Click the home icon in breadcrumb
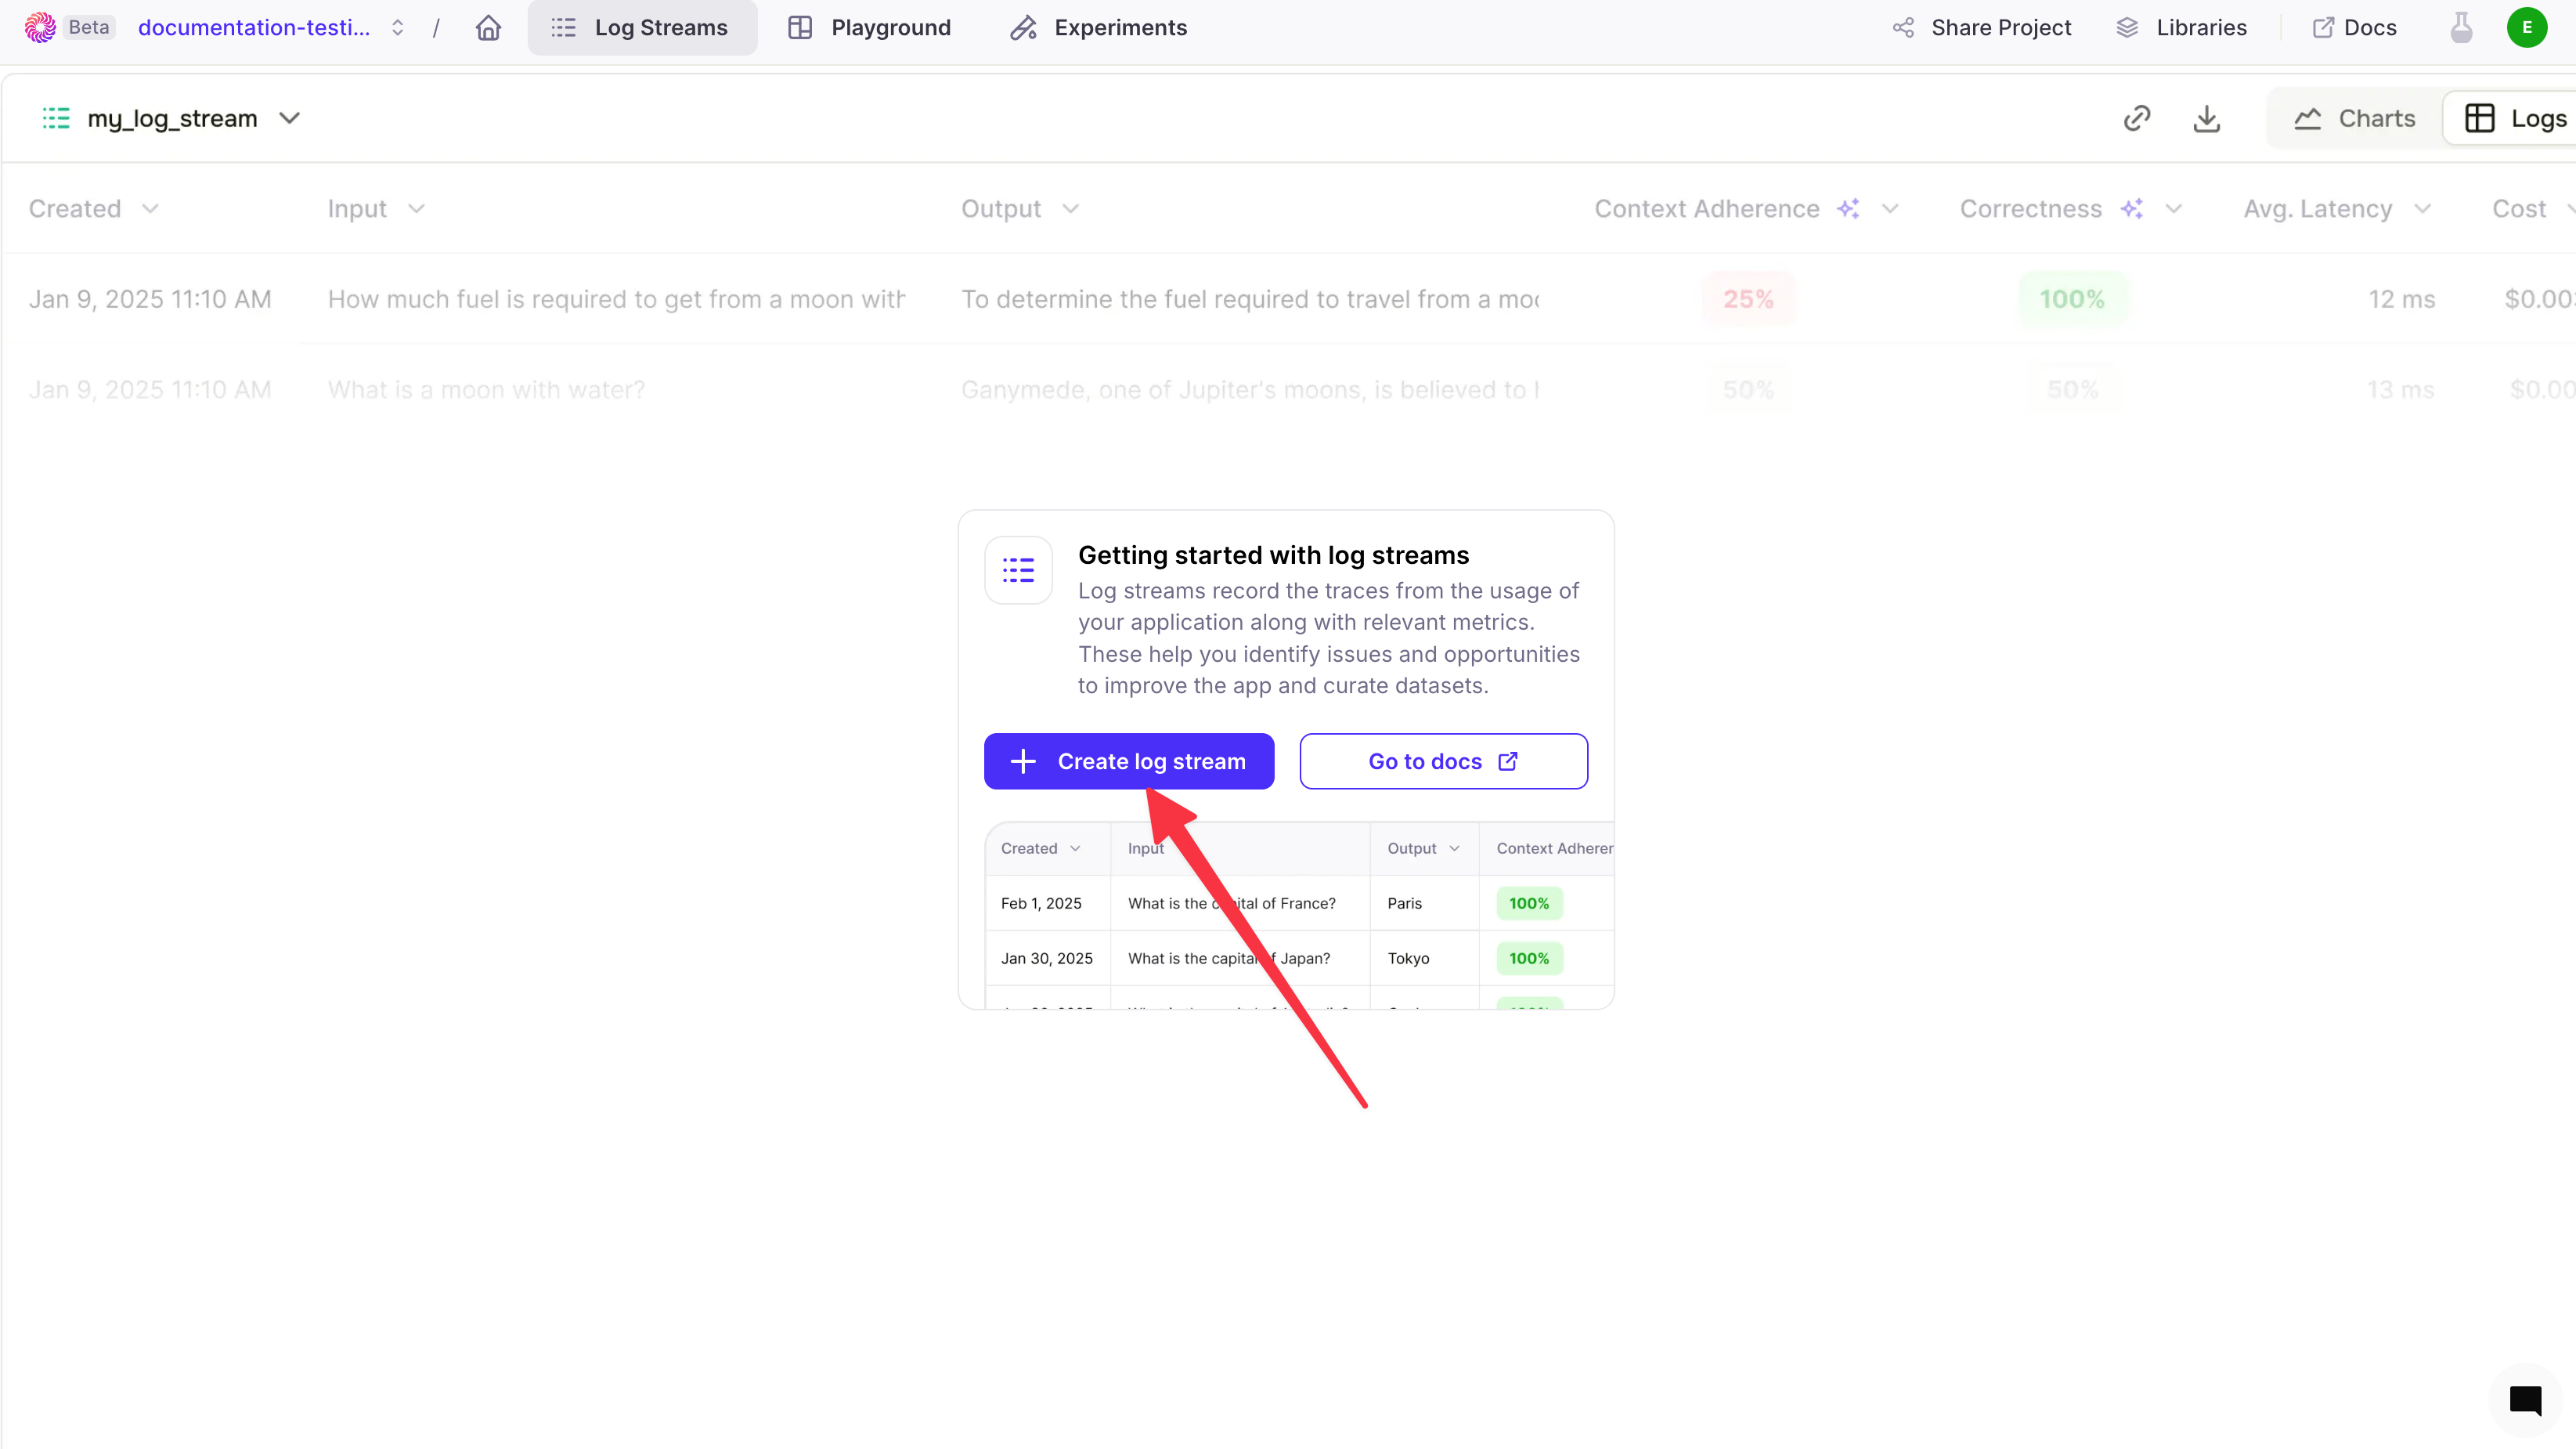Image resolution: width=2576 pixels, height=1449 pixels. tap(488, 28)
